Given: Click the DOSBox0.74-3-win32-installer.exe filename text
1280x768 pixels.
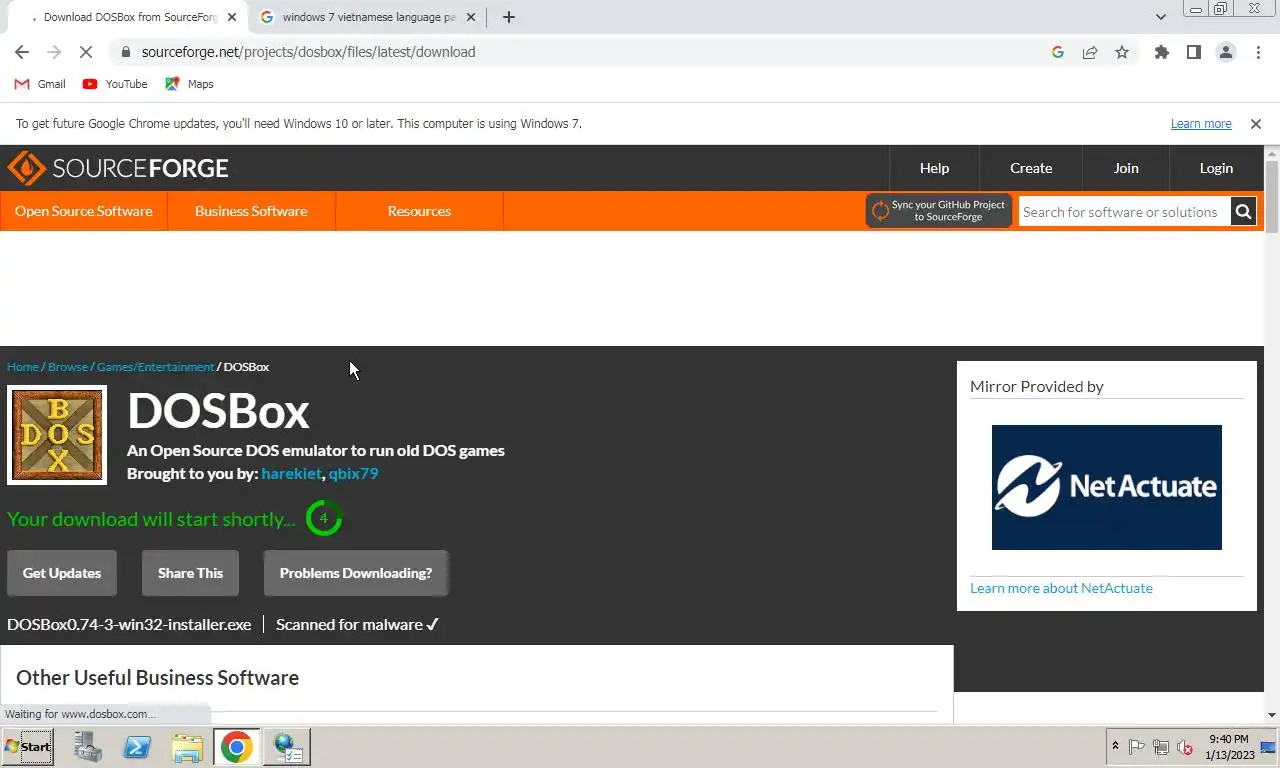Looking at the screenshot, I should [129, 624].
